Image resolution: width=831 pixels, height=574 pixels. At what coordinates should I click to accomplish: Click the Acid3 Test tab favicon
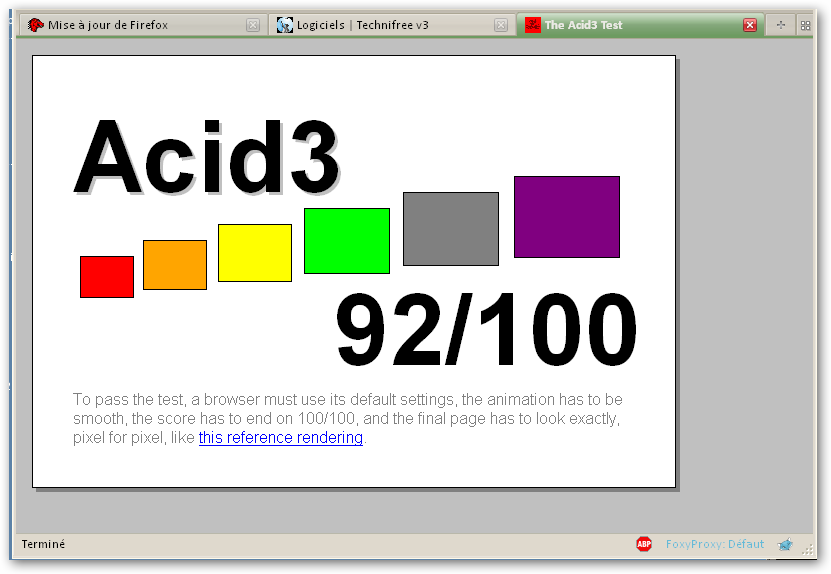point(533,25)
